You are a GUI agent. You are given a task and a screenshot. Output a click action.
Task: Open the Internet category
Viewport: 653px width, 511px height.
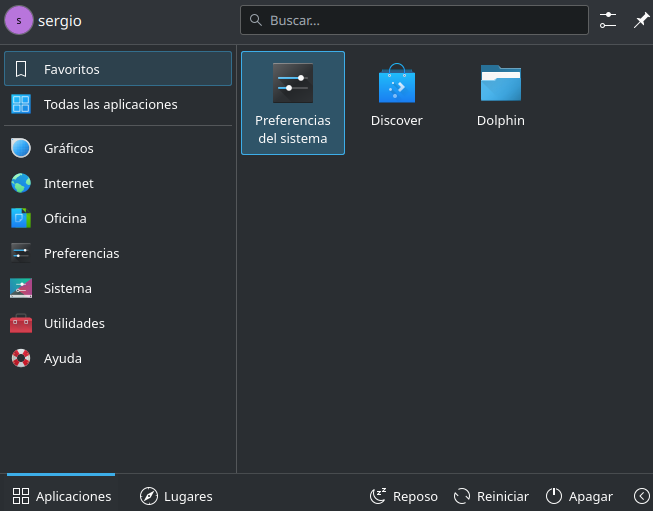point(118,183)
